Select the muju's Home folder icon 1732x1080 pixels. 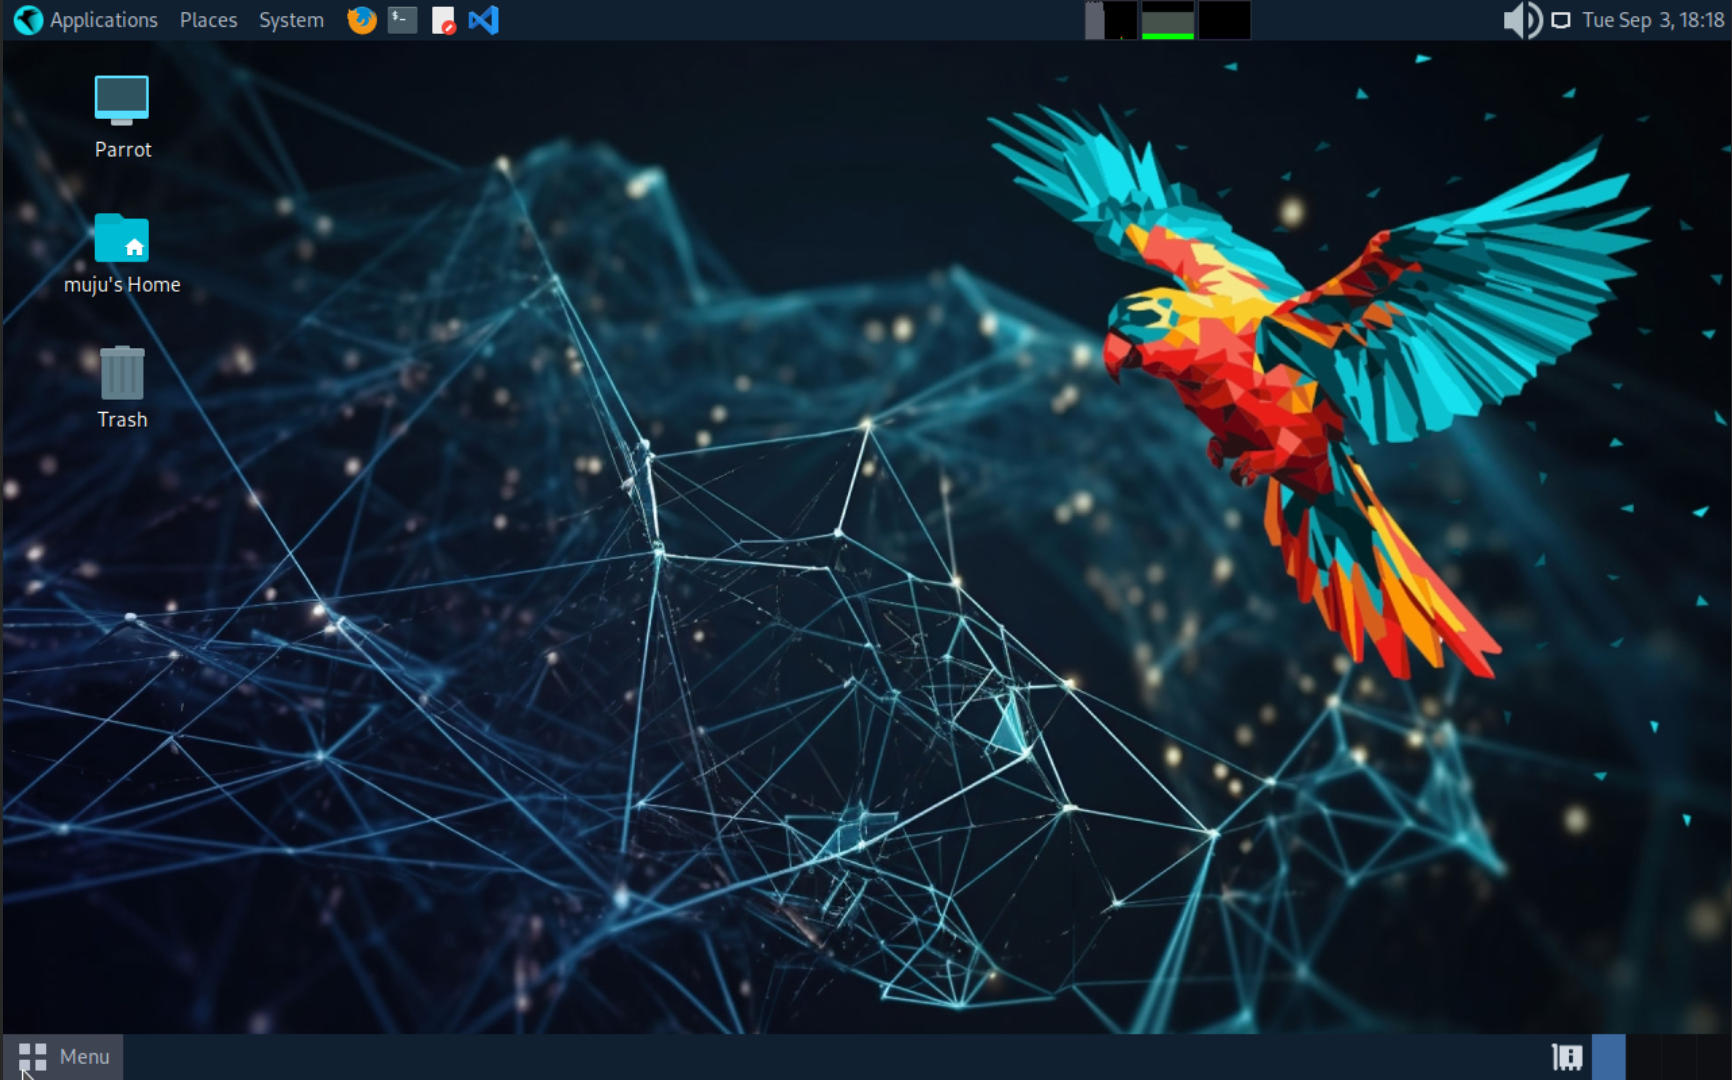pos(122,254)
